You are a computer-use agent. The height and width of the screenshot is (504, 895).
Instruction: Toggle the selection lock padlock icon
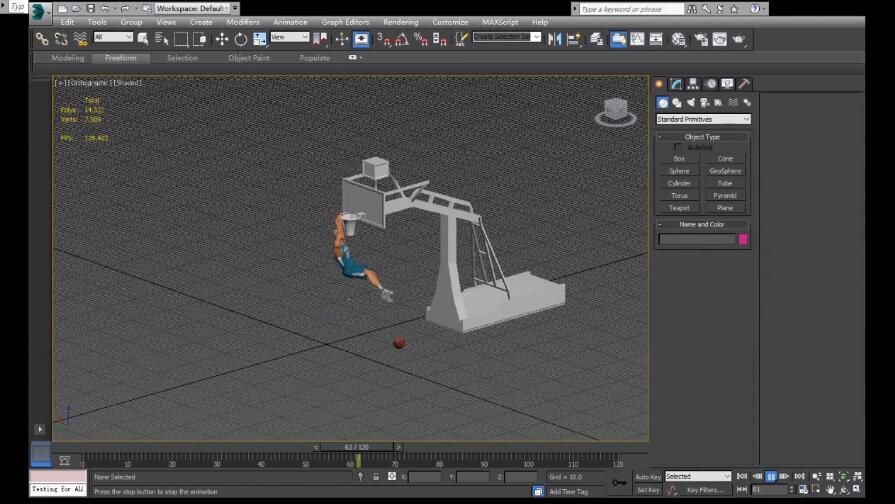[376, 476]
